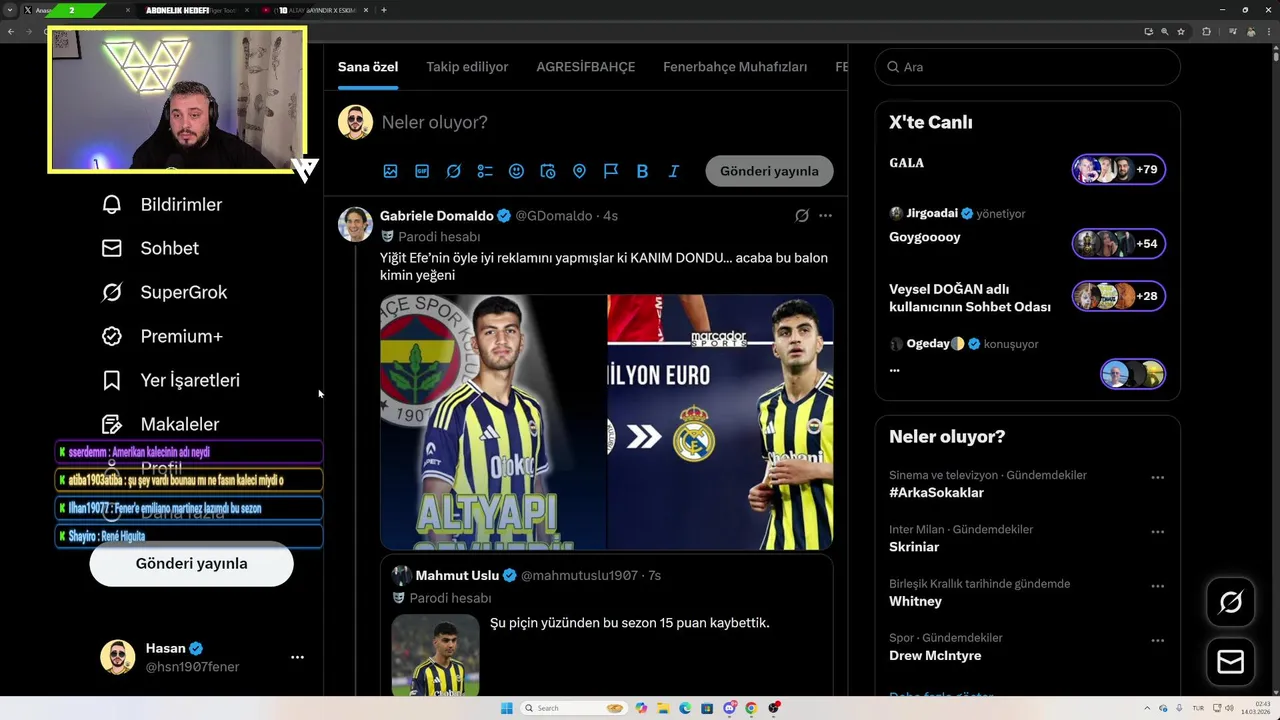
Task: Open Makaleler from sidebar
Action: click(160, 424)
